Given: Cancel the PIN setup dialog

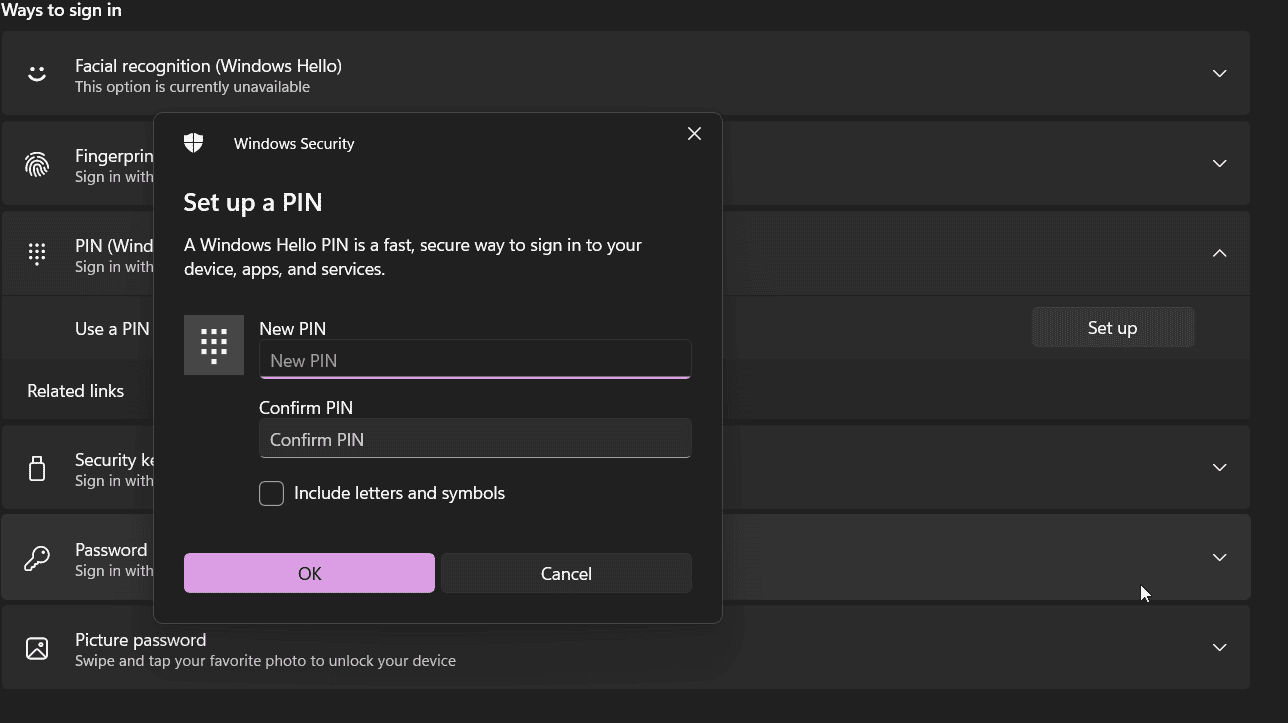Looking at the screenshot, I should coord(566,573).
